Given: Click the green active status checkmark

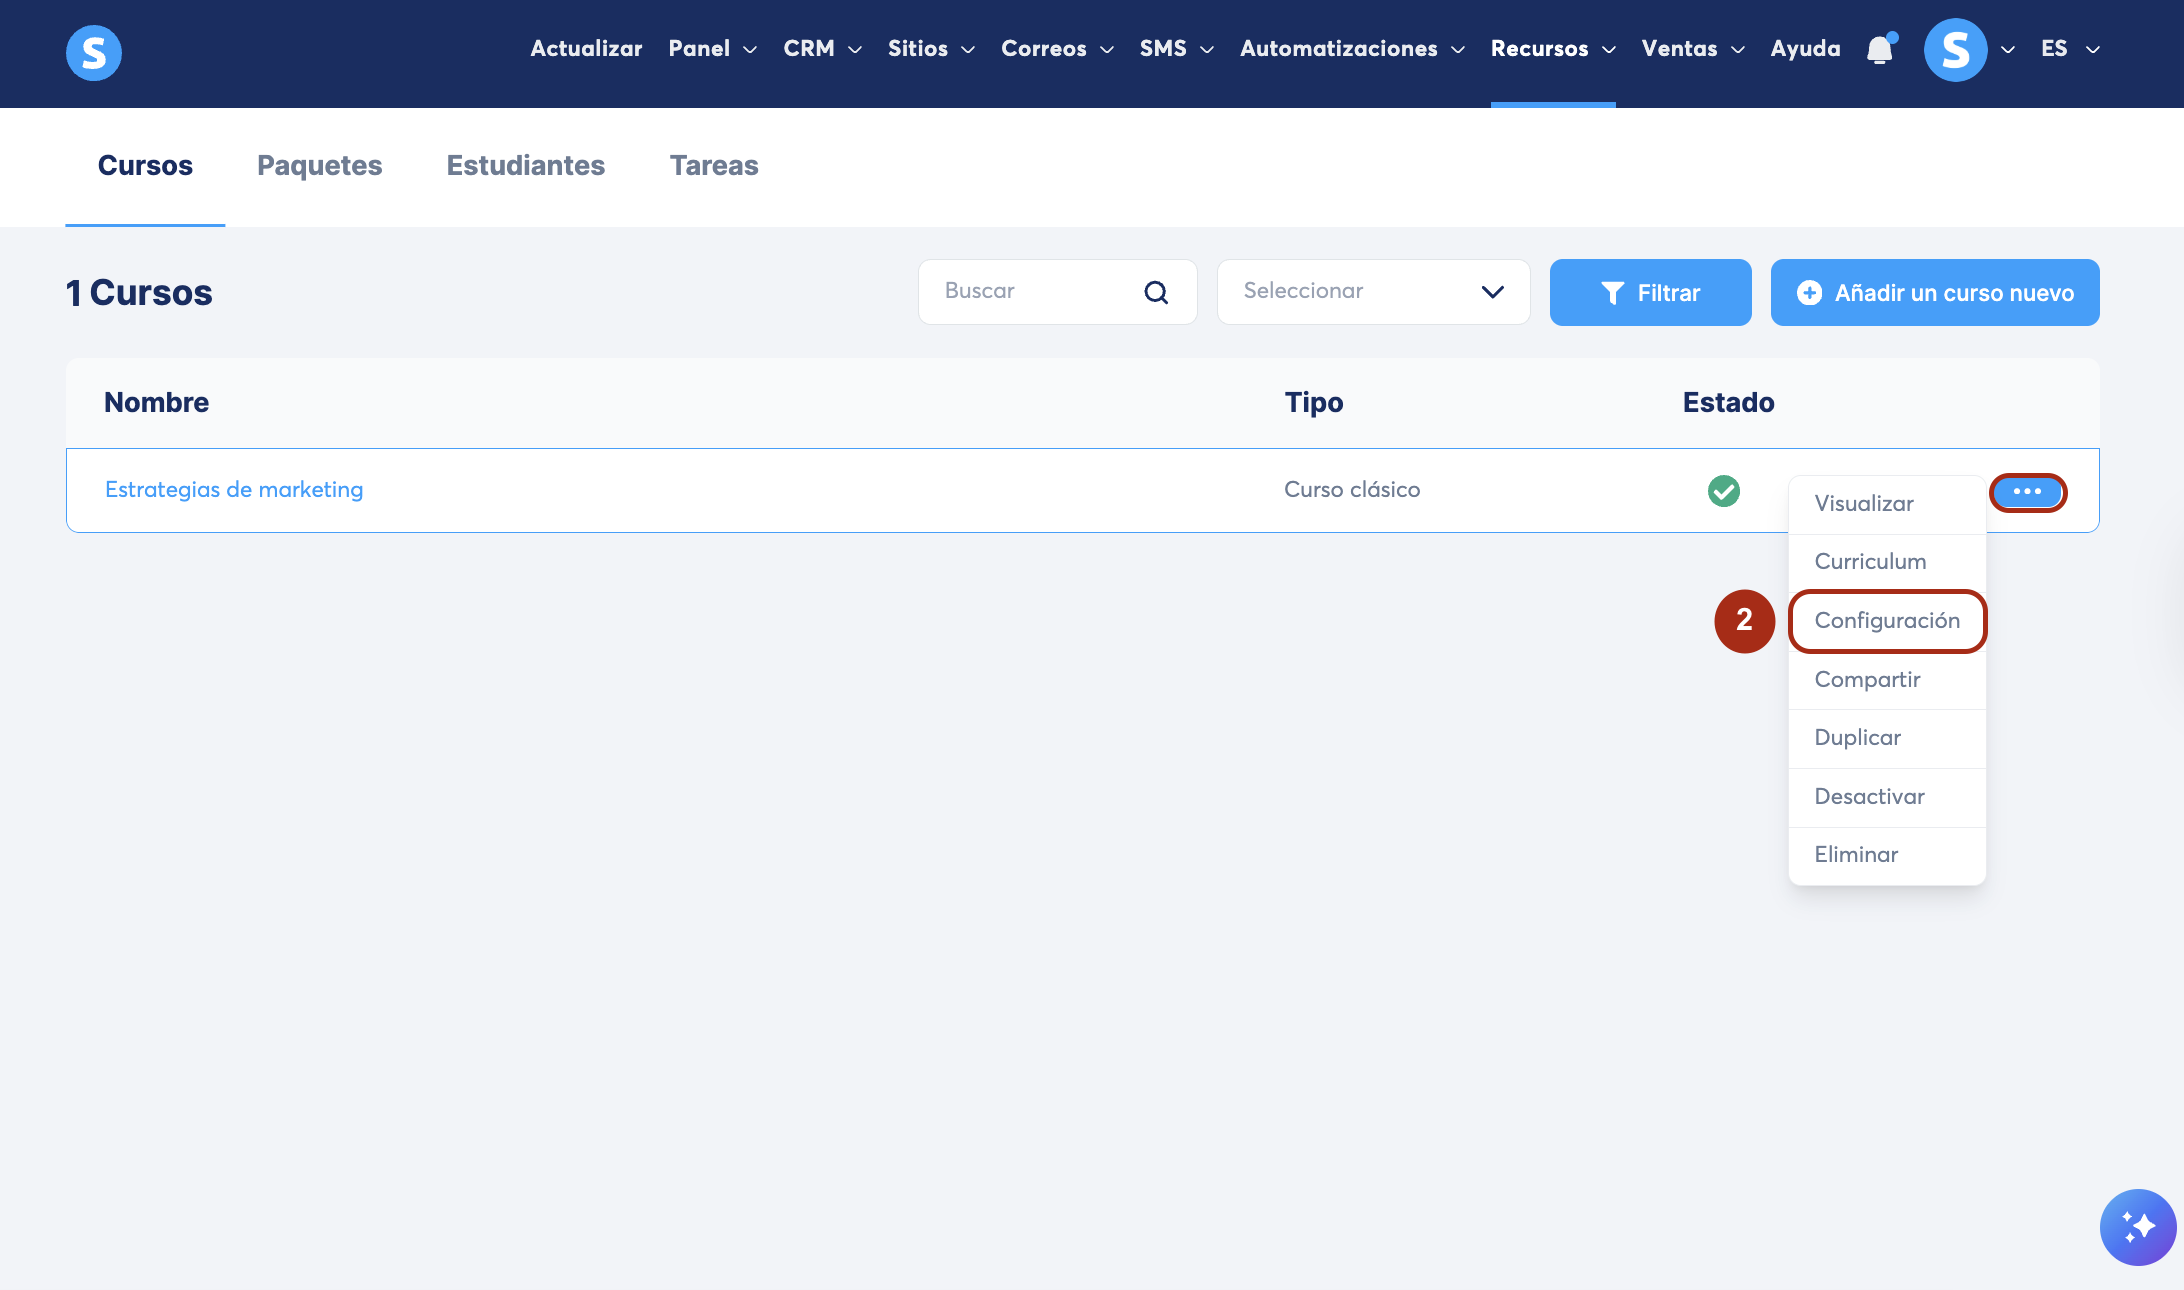Looking at the screenshot, I should [x=1723, y=491].
